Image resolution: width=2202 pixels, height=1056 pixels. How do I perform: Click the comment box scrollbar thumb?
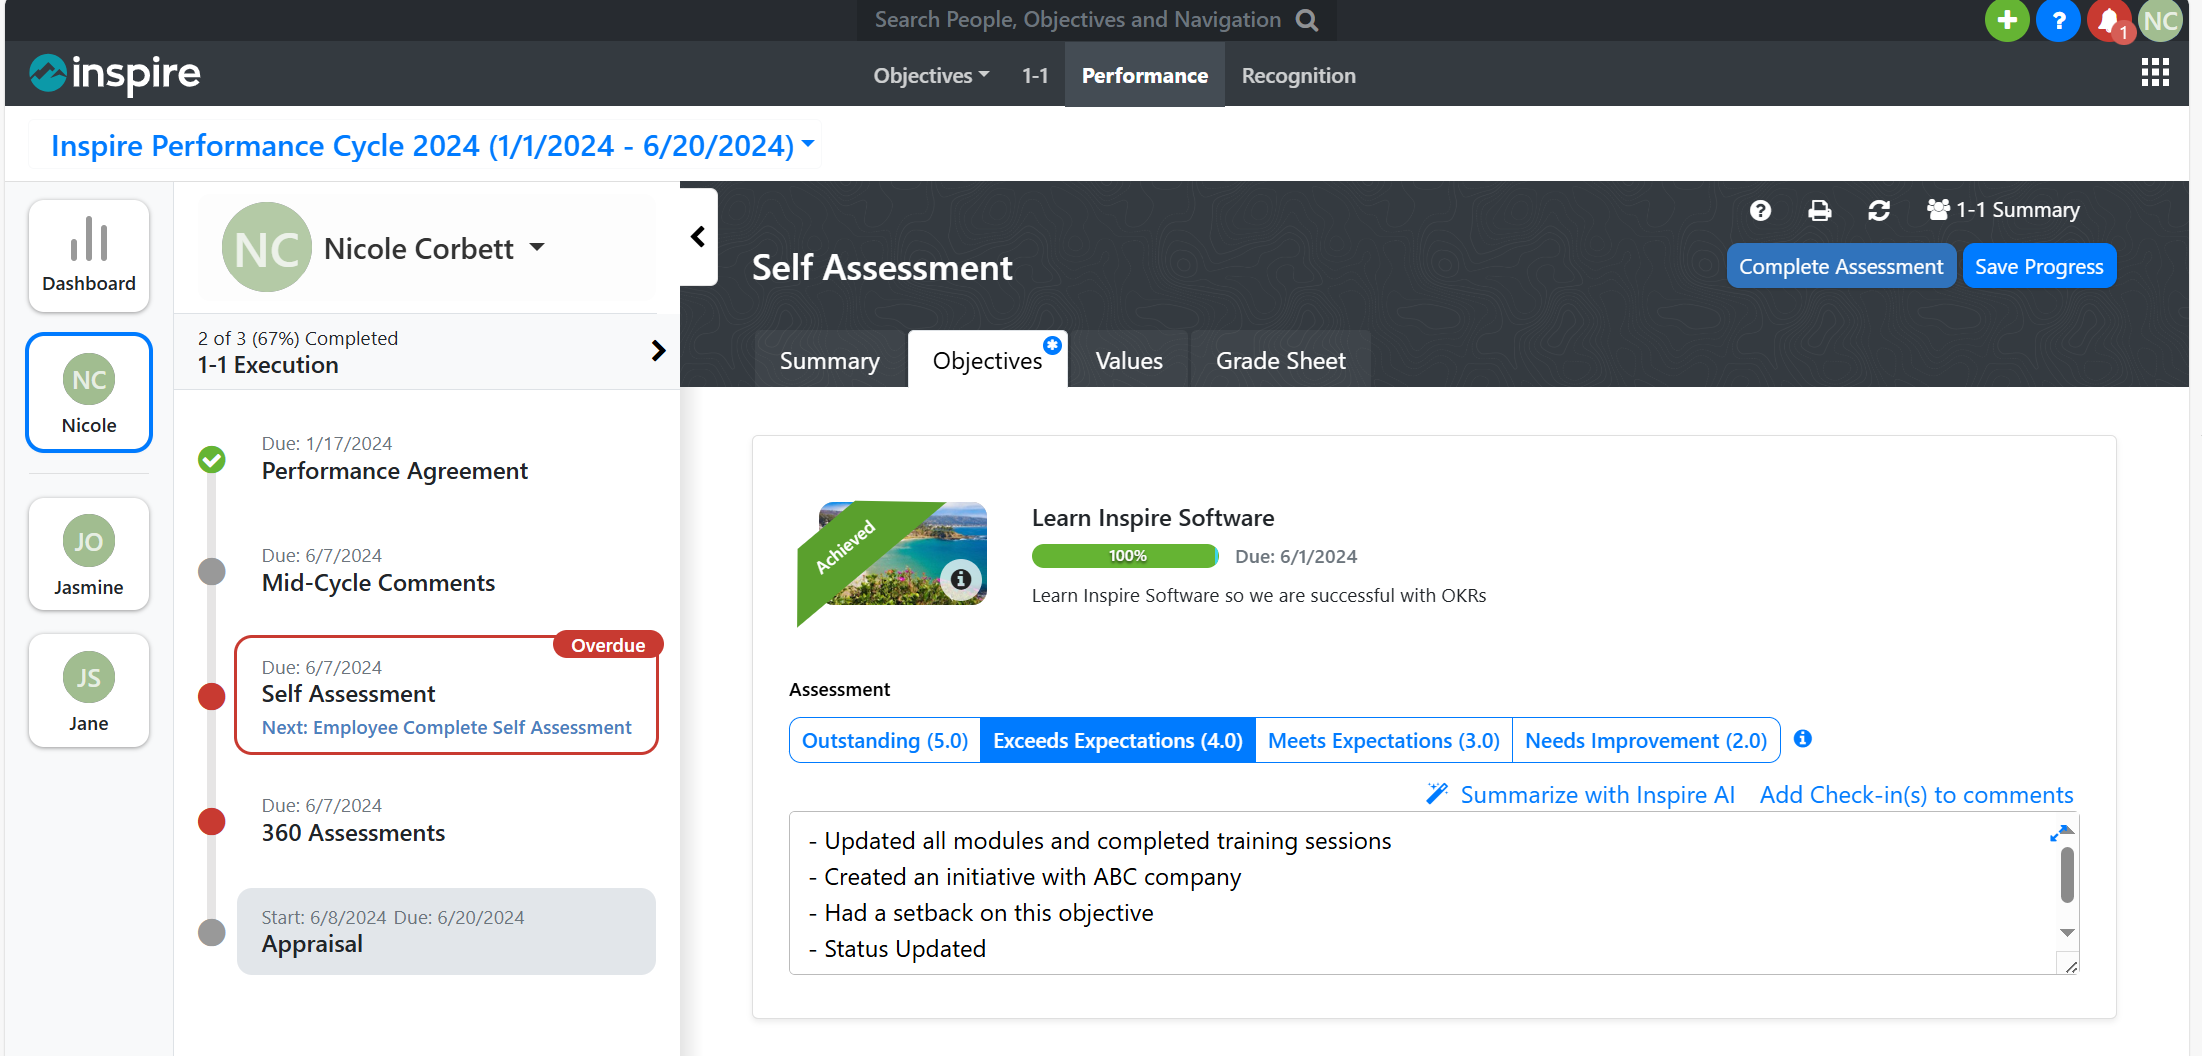(2067, 874)
